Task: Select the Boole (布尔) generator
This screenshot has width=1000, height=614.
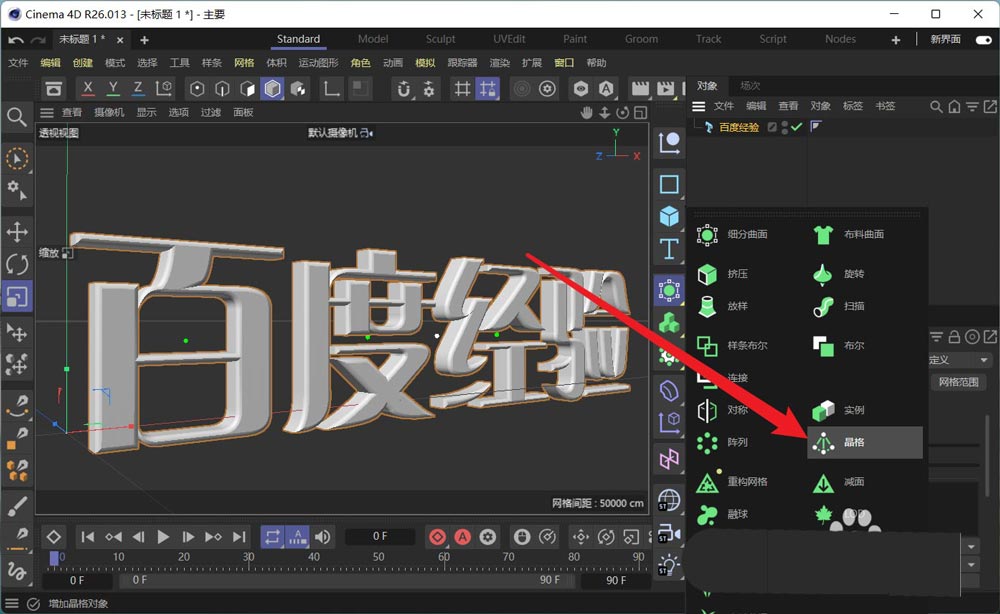Action: click(x=839, y=346)
